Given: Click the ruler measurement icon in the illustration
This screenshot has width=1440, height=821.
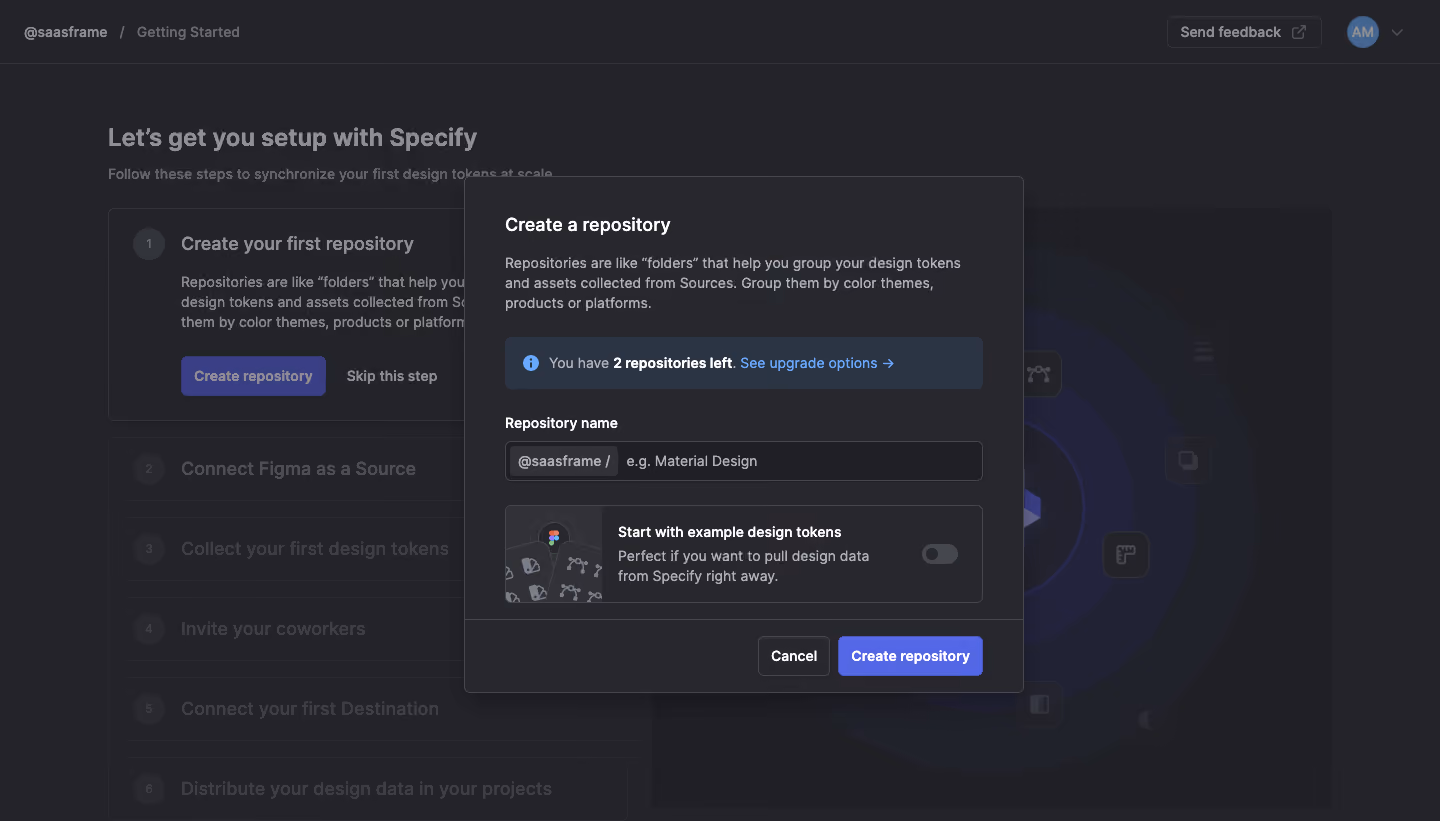Looking at the screenshot, I should [x=1126, y=554].
